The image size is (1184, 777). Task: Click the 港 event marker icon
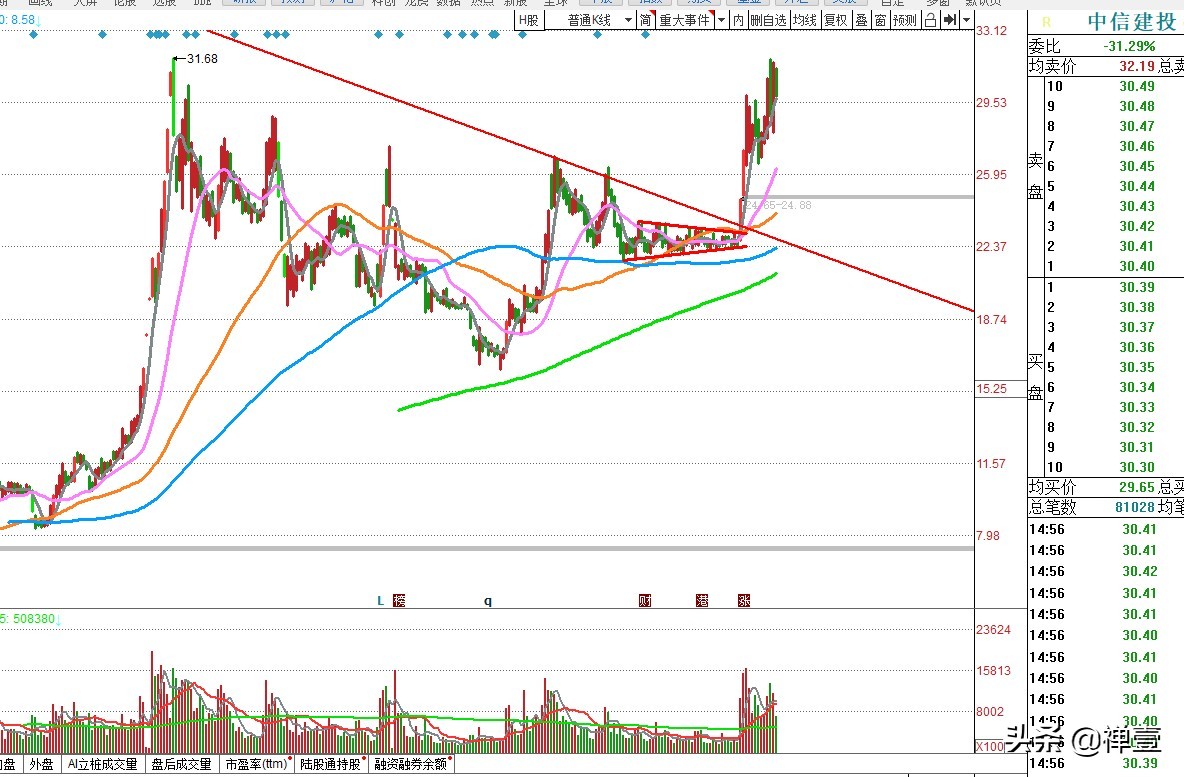tap(702, 600)
